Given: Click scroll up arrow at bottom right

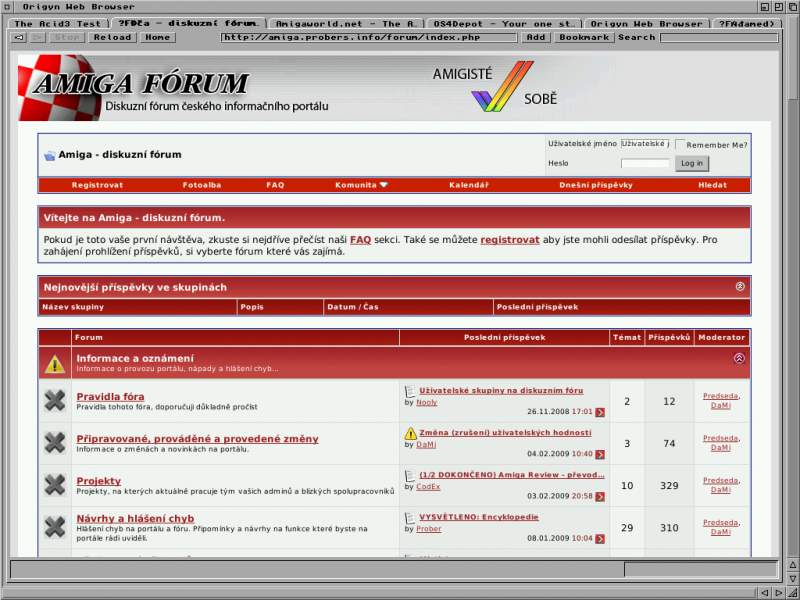Looking at the screenshot, I should 792,565.
